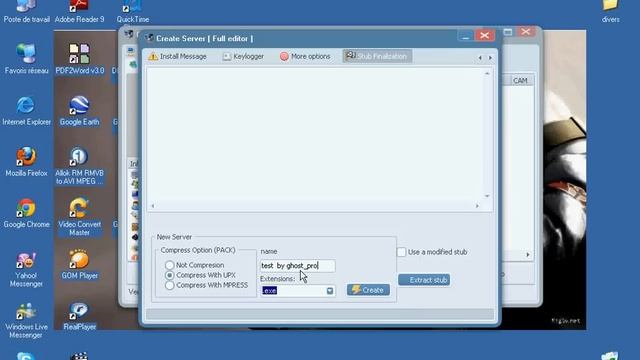Screen dimensions: 640x360
Task: Select Compress With UPX option
Action: 200,275
